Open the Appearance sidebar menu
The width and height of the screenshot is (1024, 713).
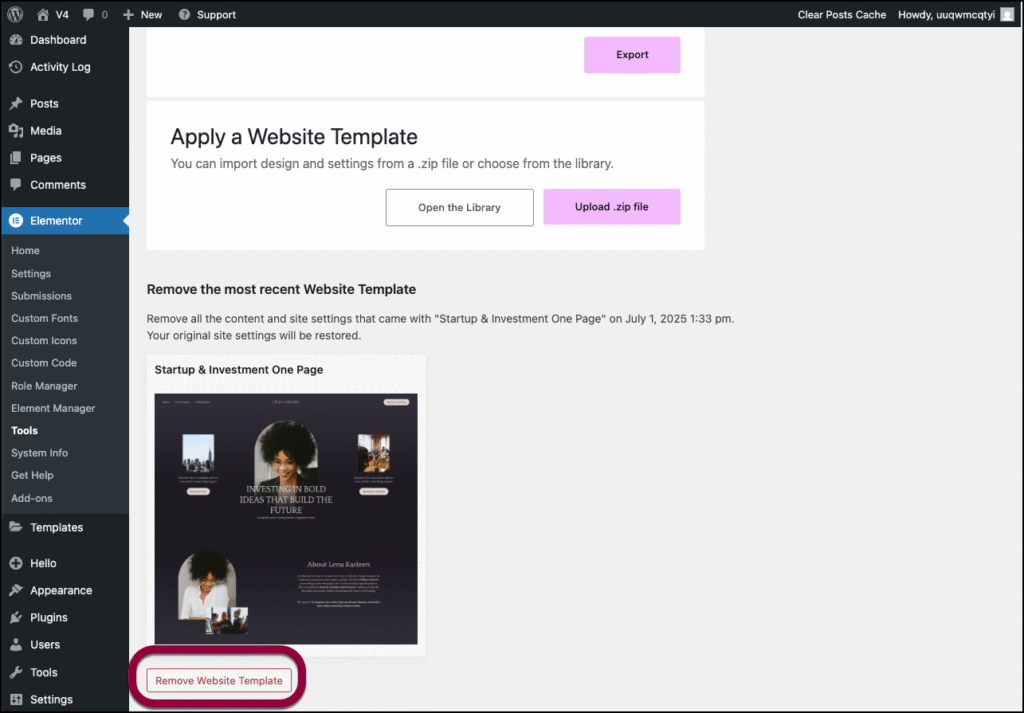pyautogui.click(x=60, y=591)
